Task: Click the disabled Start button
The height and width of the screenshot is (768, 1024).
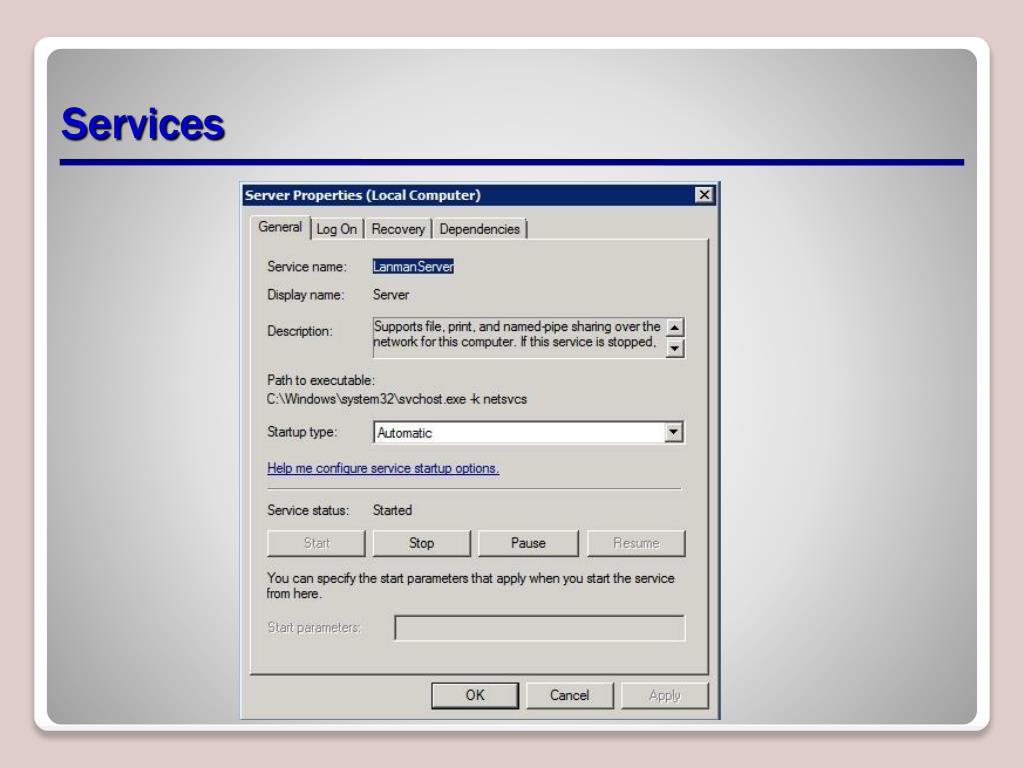Action: [x=316, y=543]
